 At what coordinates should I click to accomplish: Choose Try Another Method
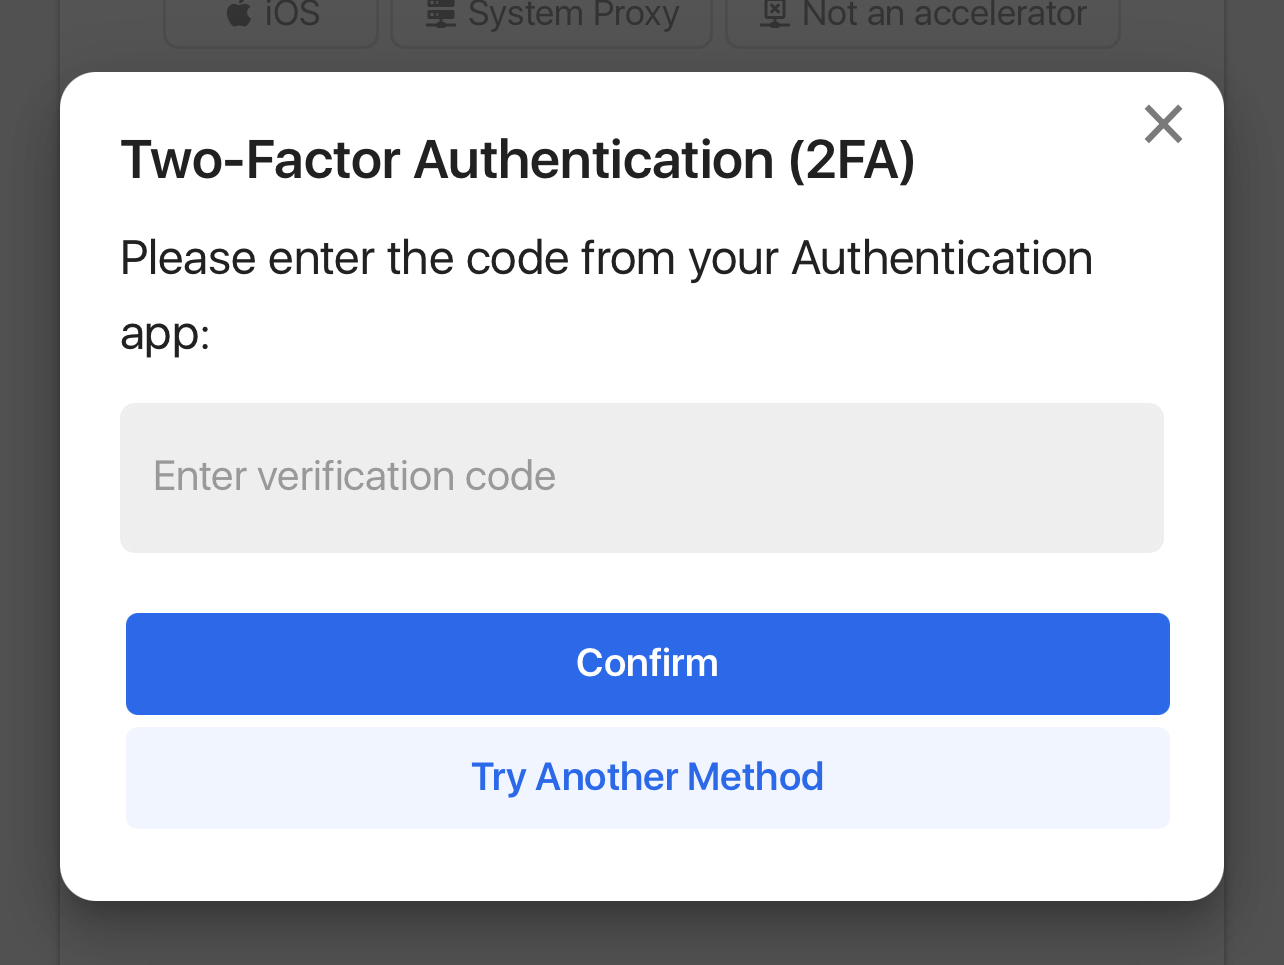click(647, 777)
